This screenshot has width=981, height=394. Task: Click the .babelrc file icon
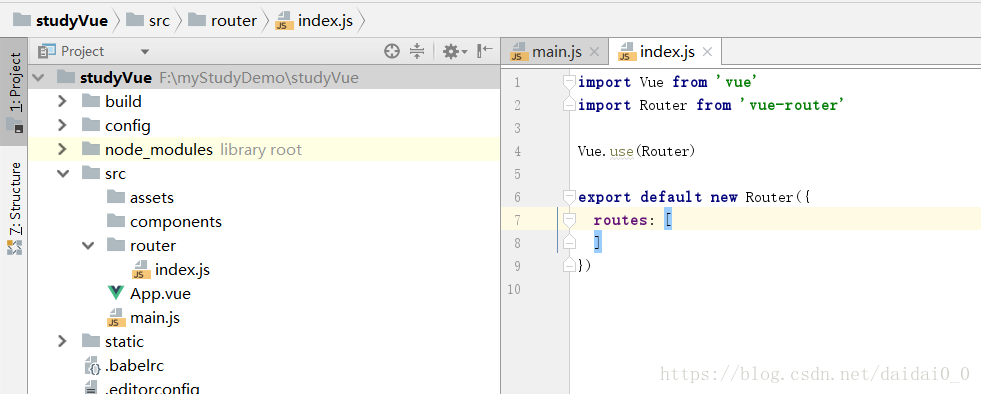click(92, 366)
